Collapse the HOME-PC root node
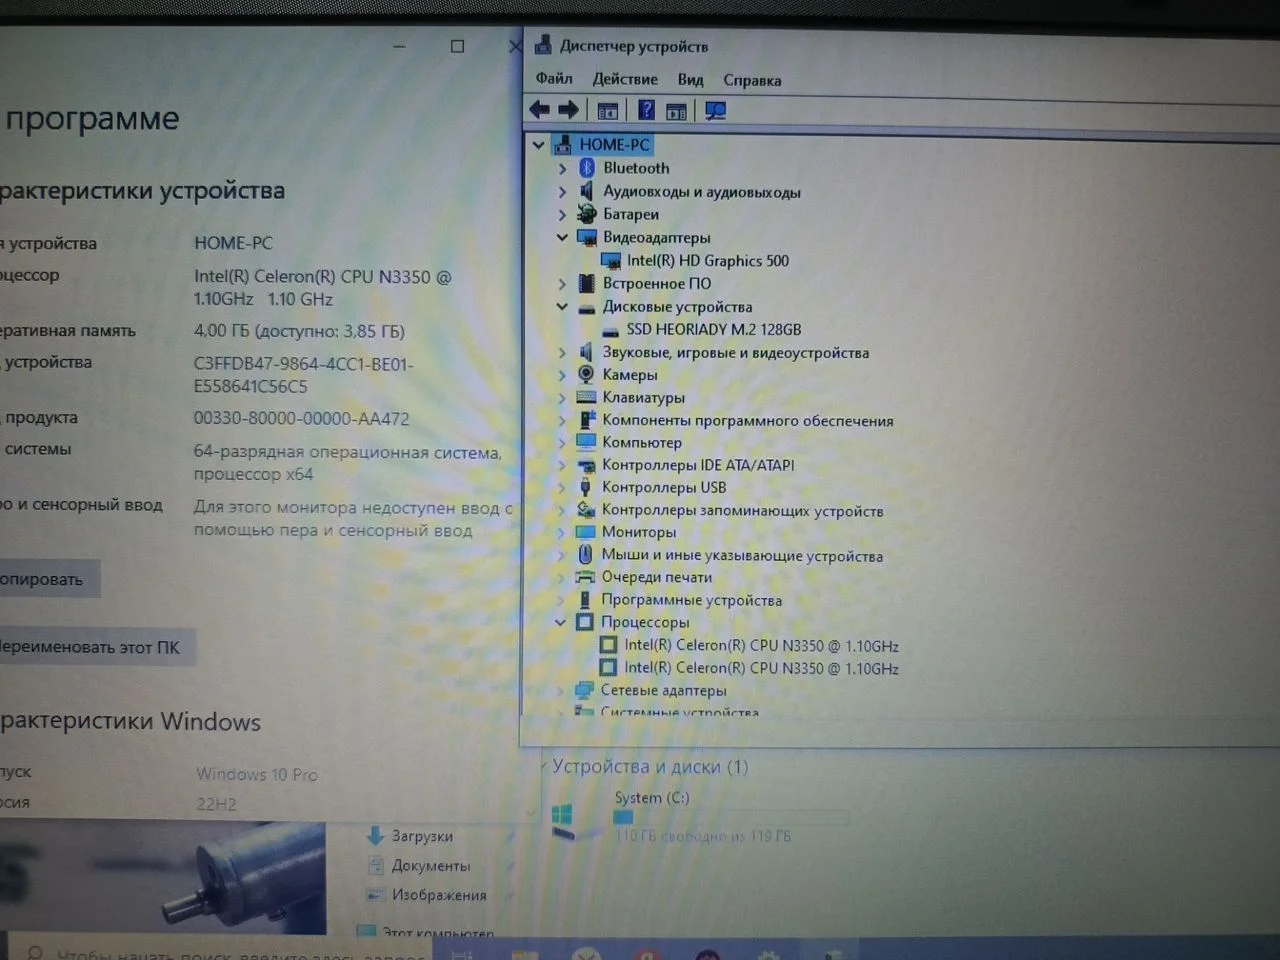Viewport: 1280px width, 960px height. pyautogui.click(x=539, y=145)
